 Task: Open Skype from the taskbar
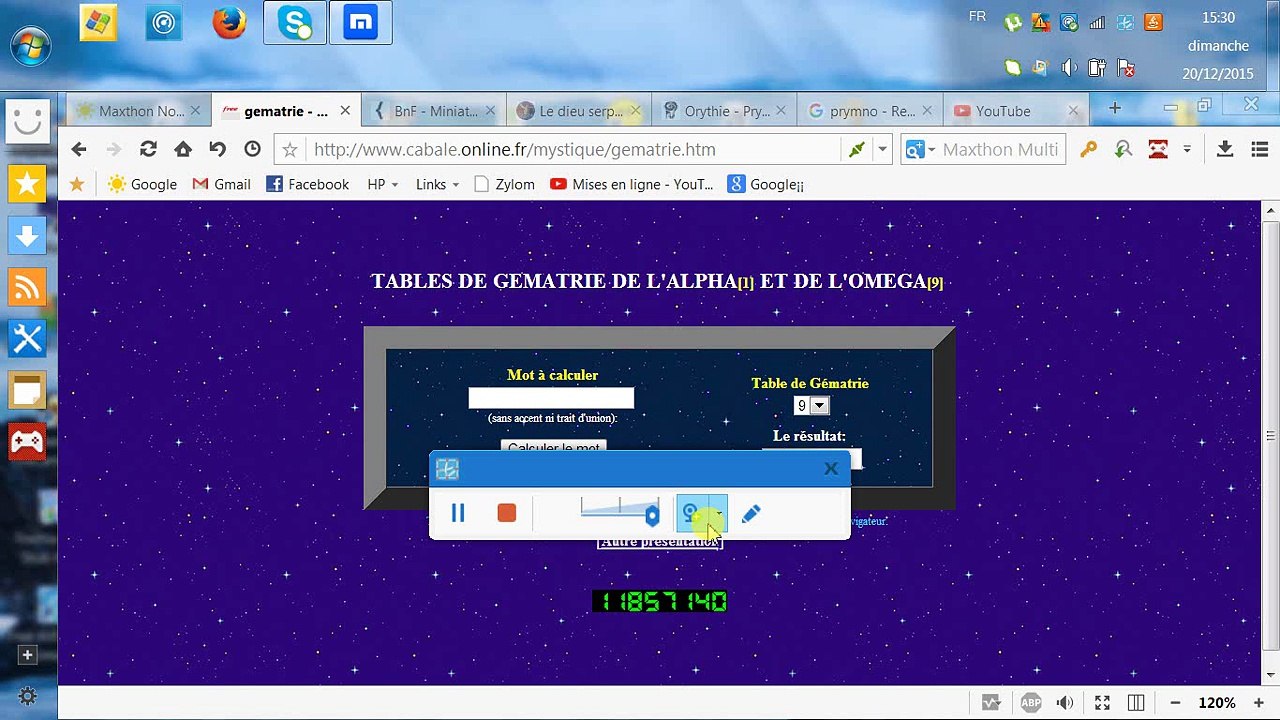point(295,24)
